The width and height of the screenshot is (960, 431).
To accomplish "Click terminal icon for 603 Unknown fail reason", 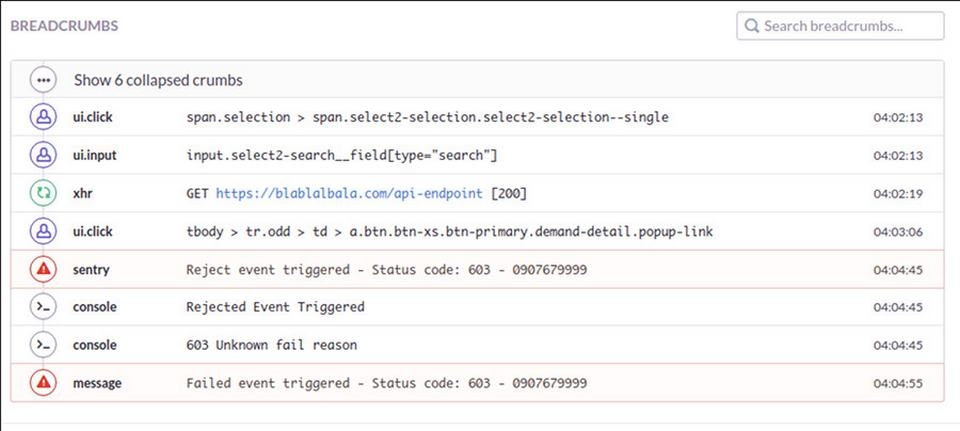I will click(x=43, y=345).
